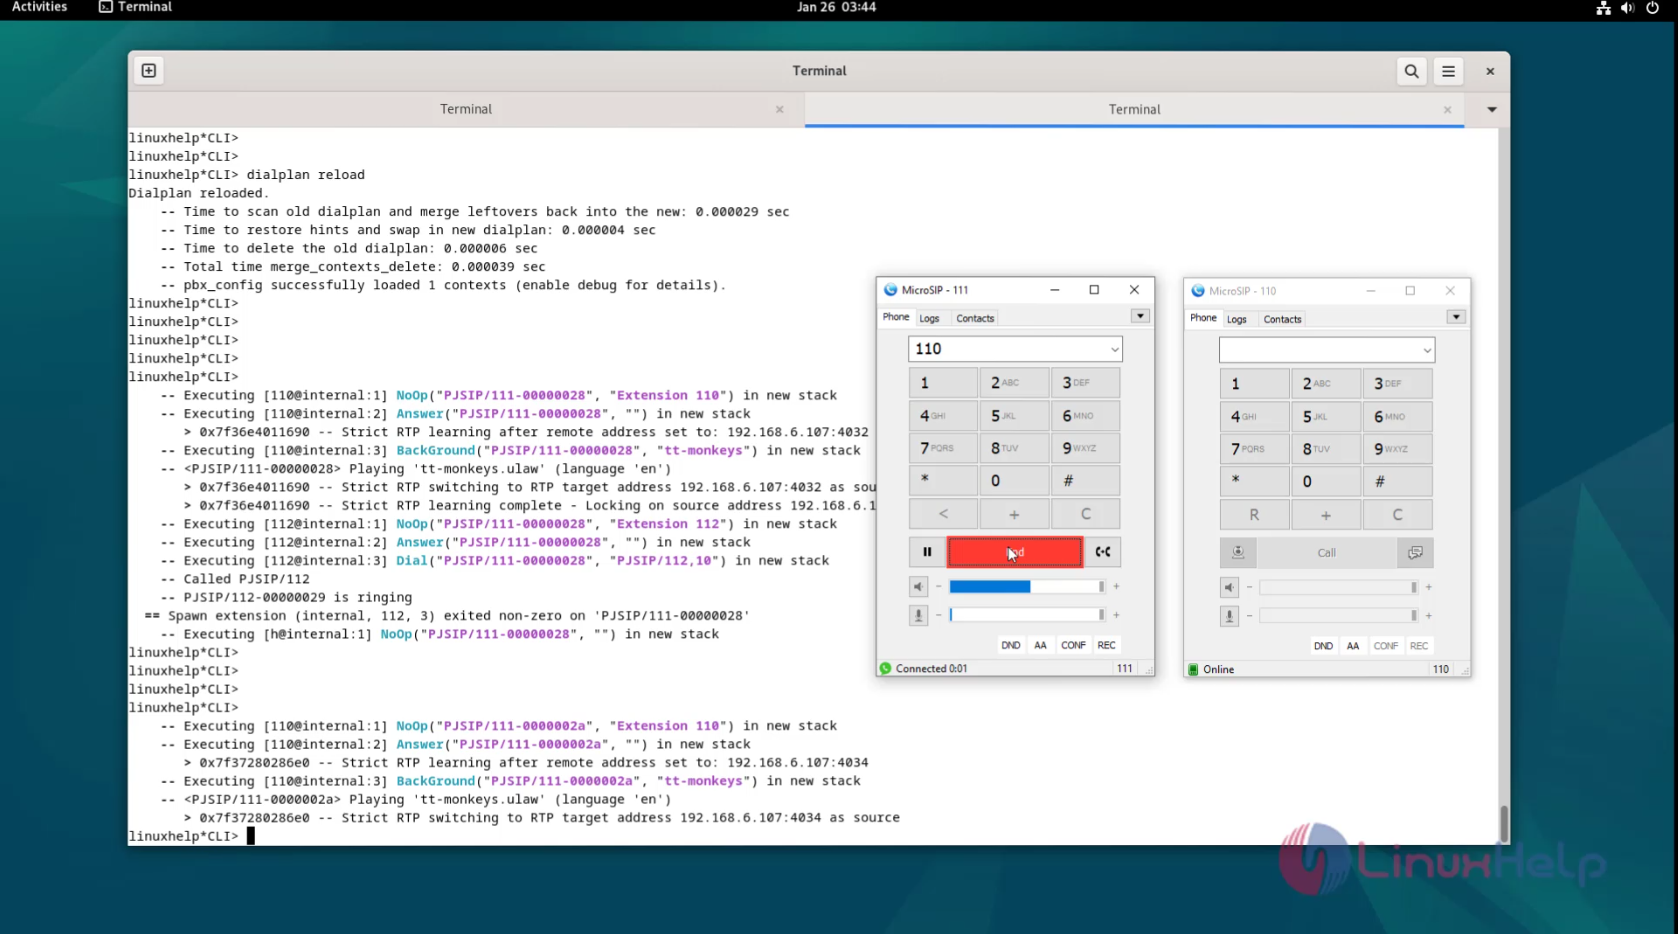This screenshot has width=1678, height=934.
Task: Click the R redial key in MicroSIP 110
Action: pos(1254,515)
